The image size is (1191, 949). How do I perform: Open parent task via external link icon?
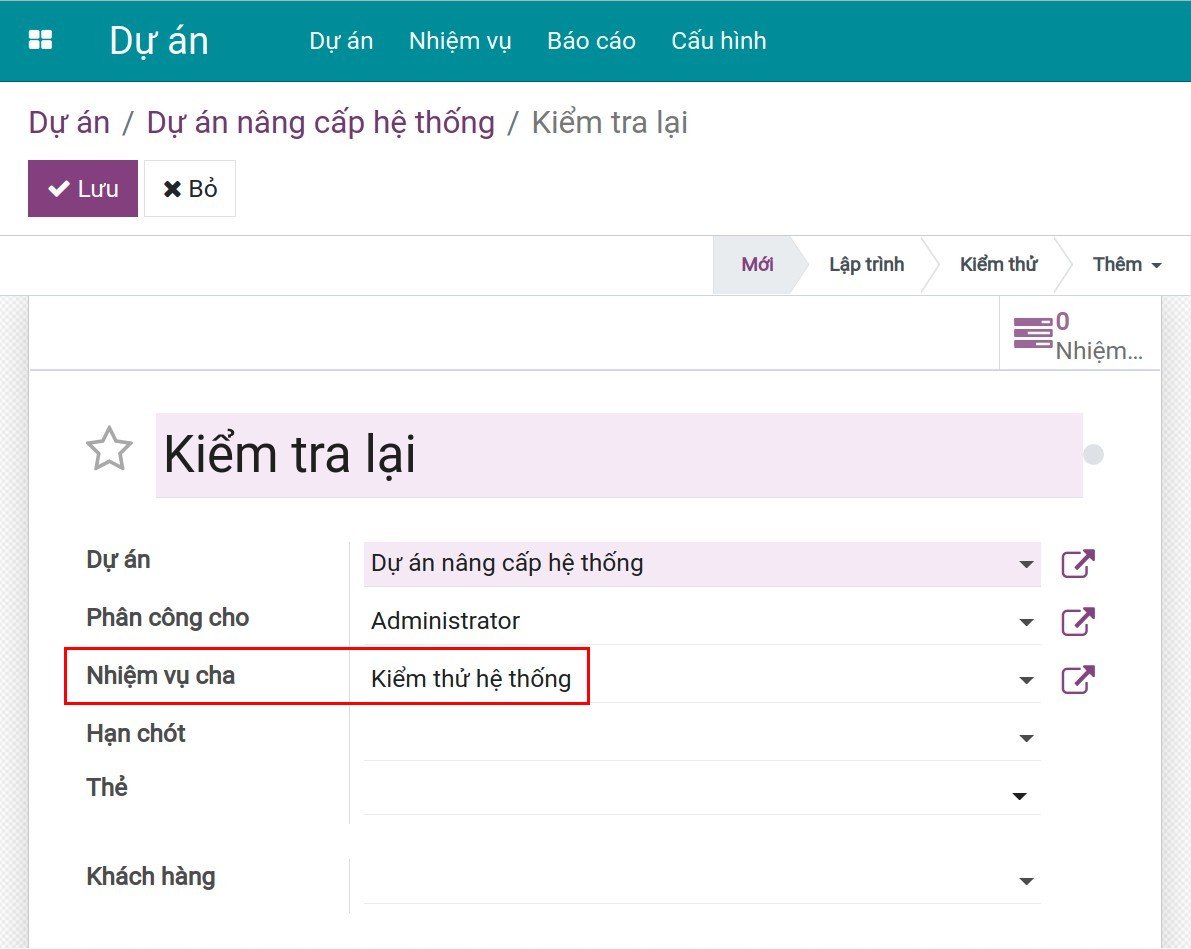pos(1076,679)
